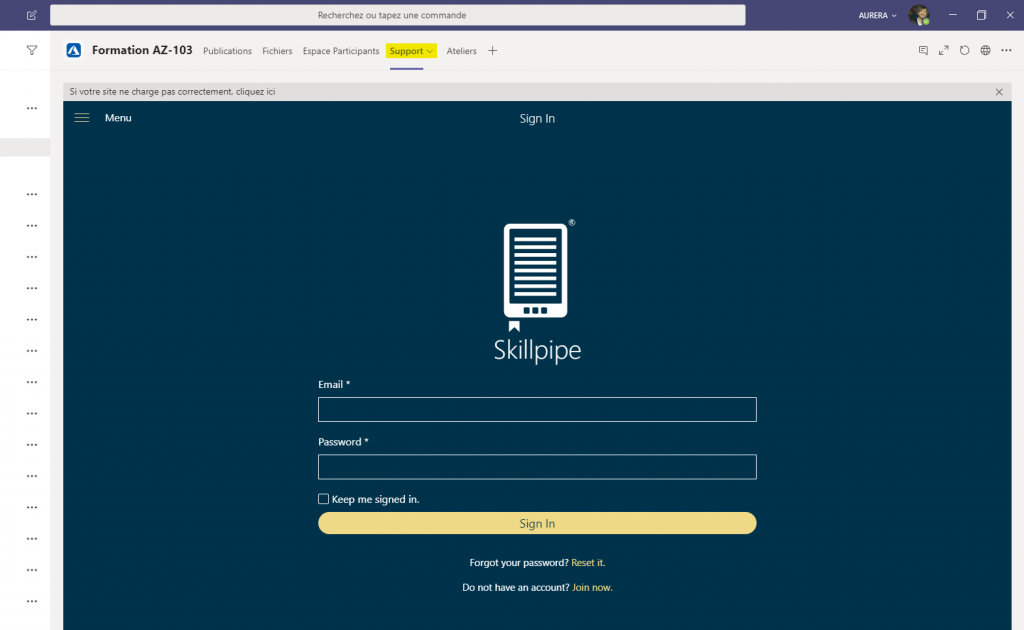Open the Espace Participants tab

(341, 51)
